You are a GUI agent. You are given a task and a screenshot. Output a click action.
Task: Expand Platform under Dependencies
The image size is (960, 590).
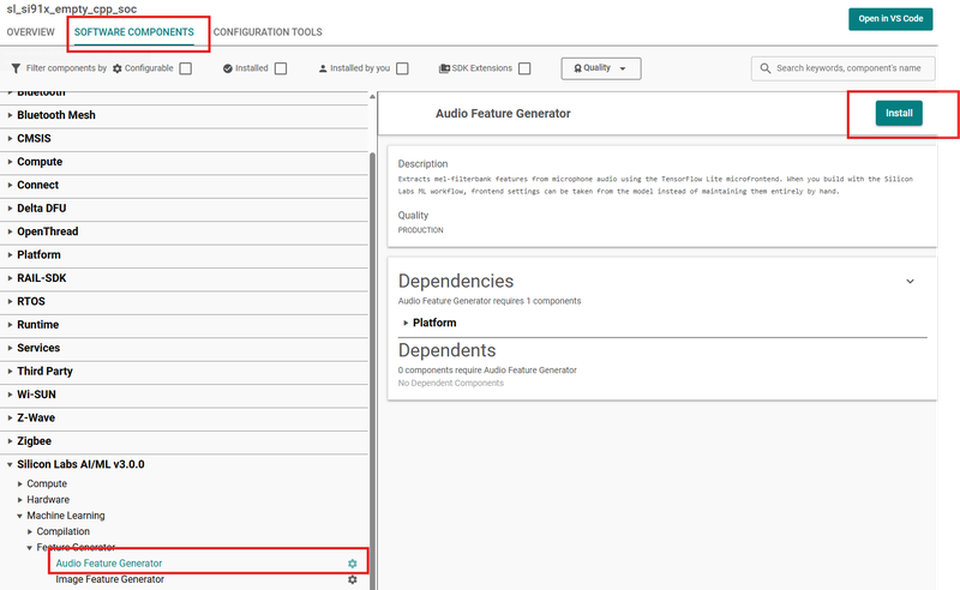(405, 323)
